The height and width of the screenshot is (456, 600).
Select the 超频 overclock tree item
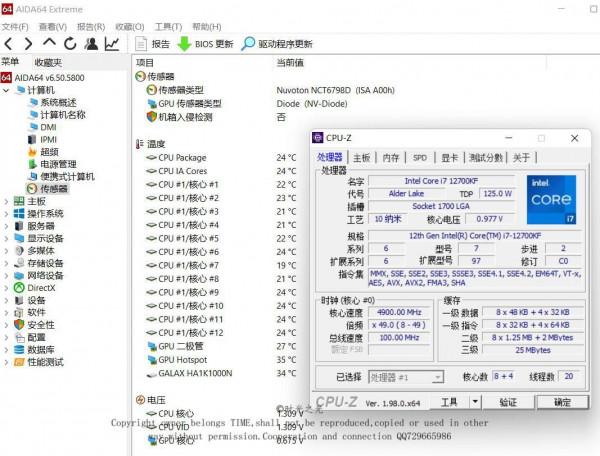(x=49, y=152)
